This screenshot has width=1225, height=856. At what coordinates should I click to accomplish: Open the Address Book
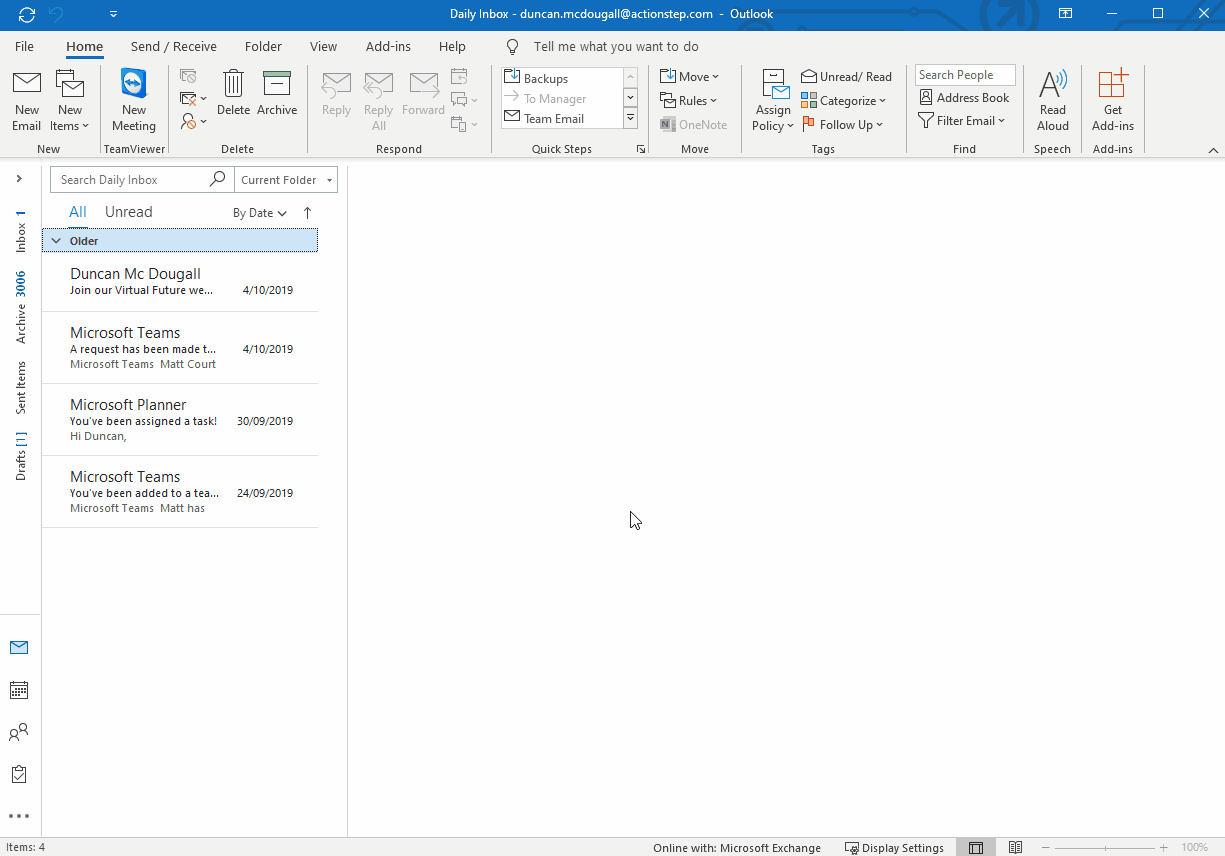(964, 97)
